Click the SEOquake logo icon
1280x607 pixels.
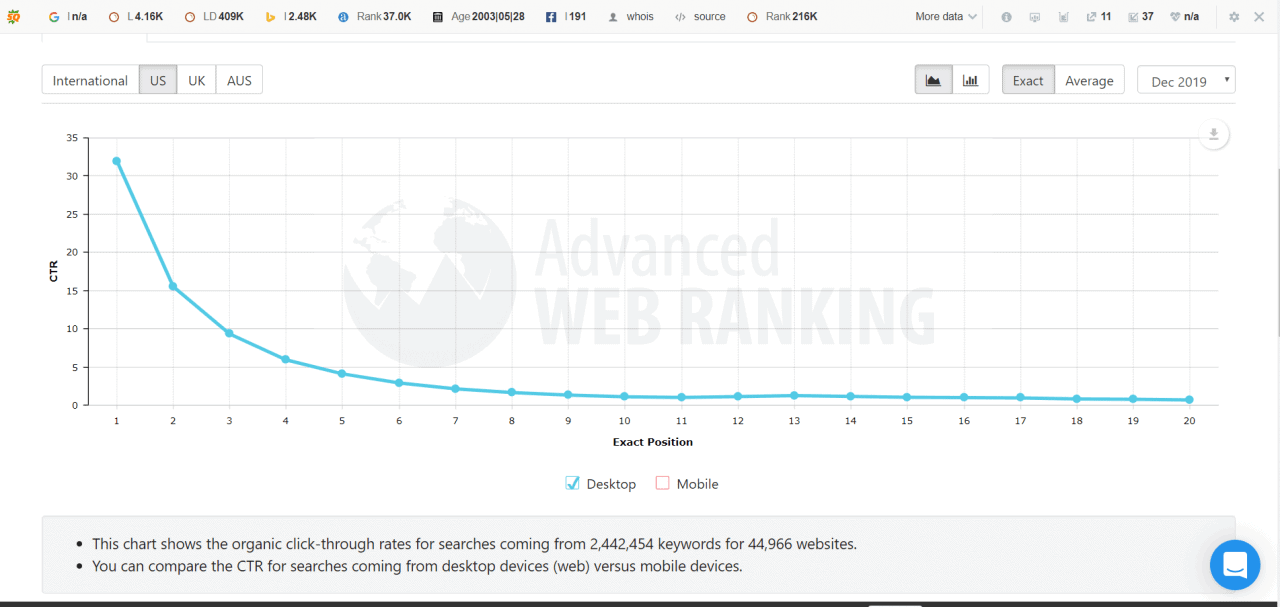14,16
